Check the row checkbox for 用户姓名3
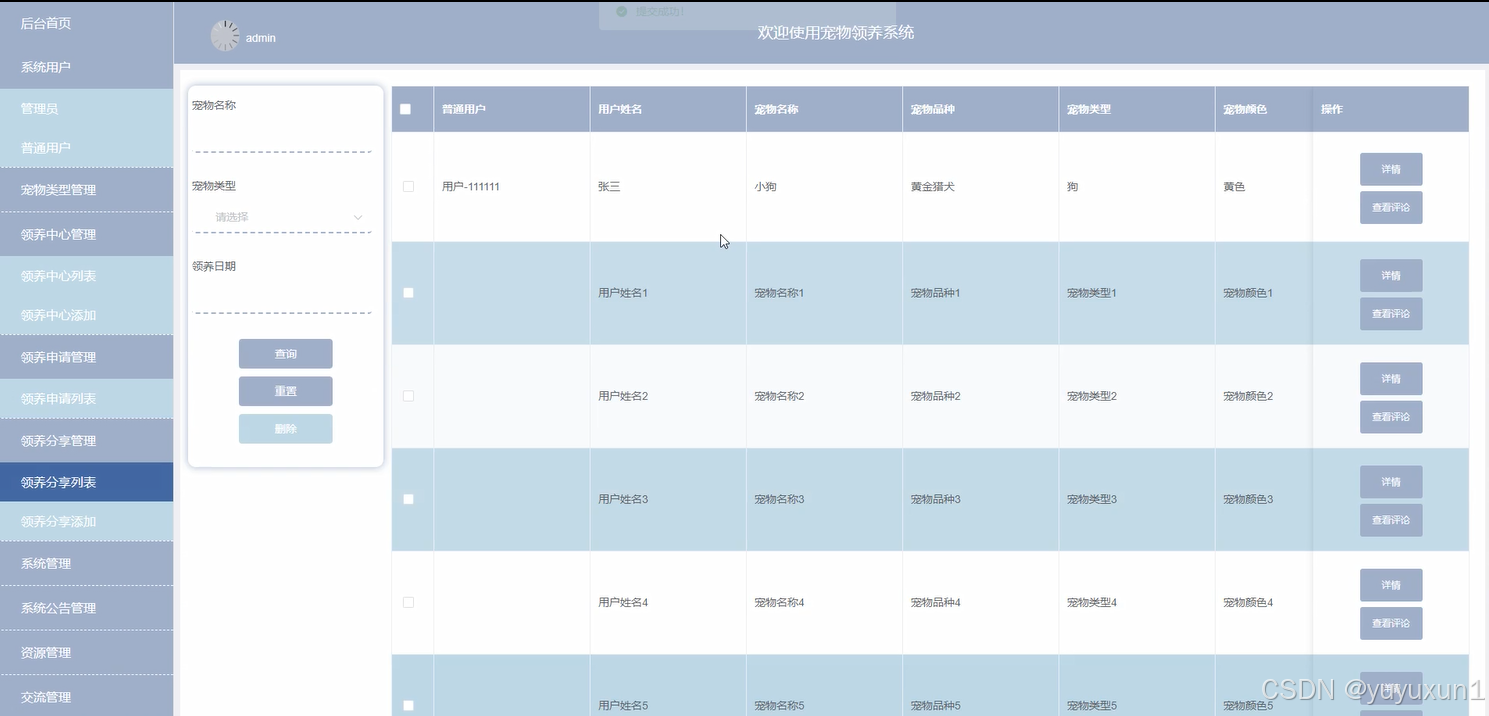Screen dimensions: 1489x716 pyautogui.click(x=408, y=499)
